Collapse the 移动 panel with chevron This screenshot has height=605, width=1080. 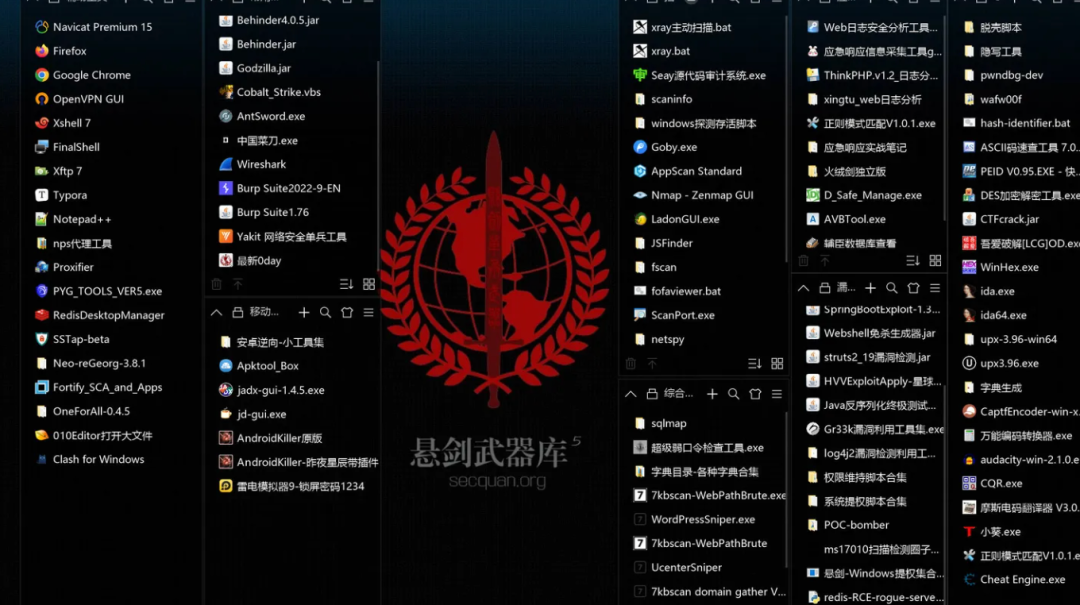point(216,313)
